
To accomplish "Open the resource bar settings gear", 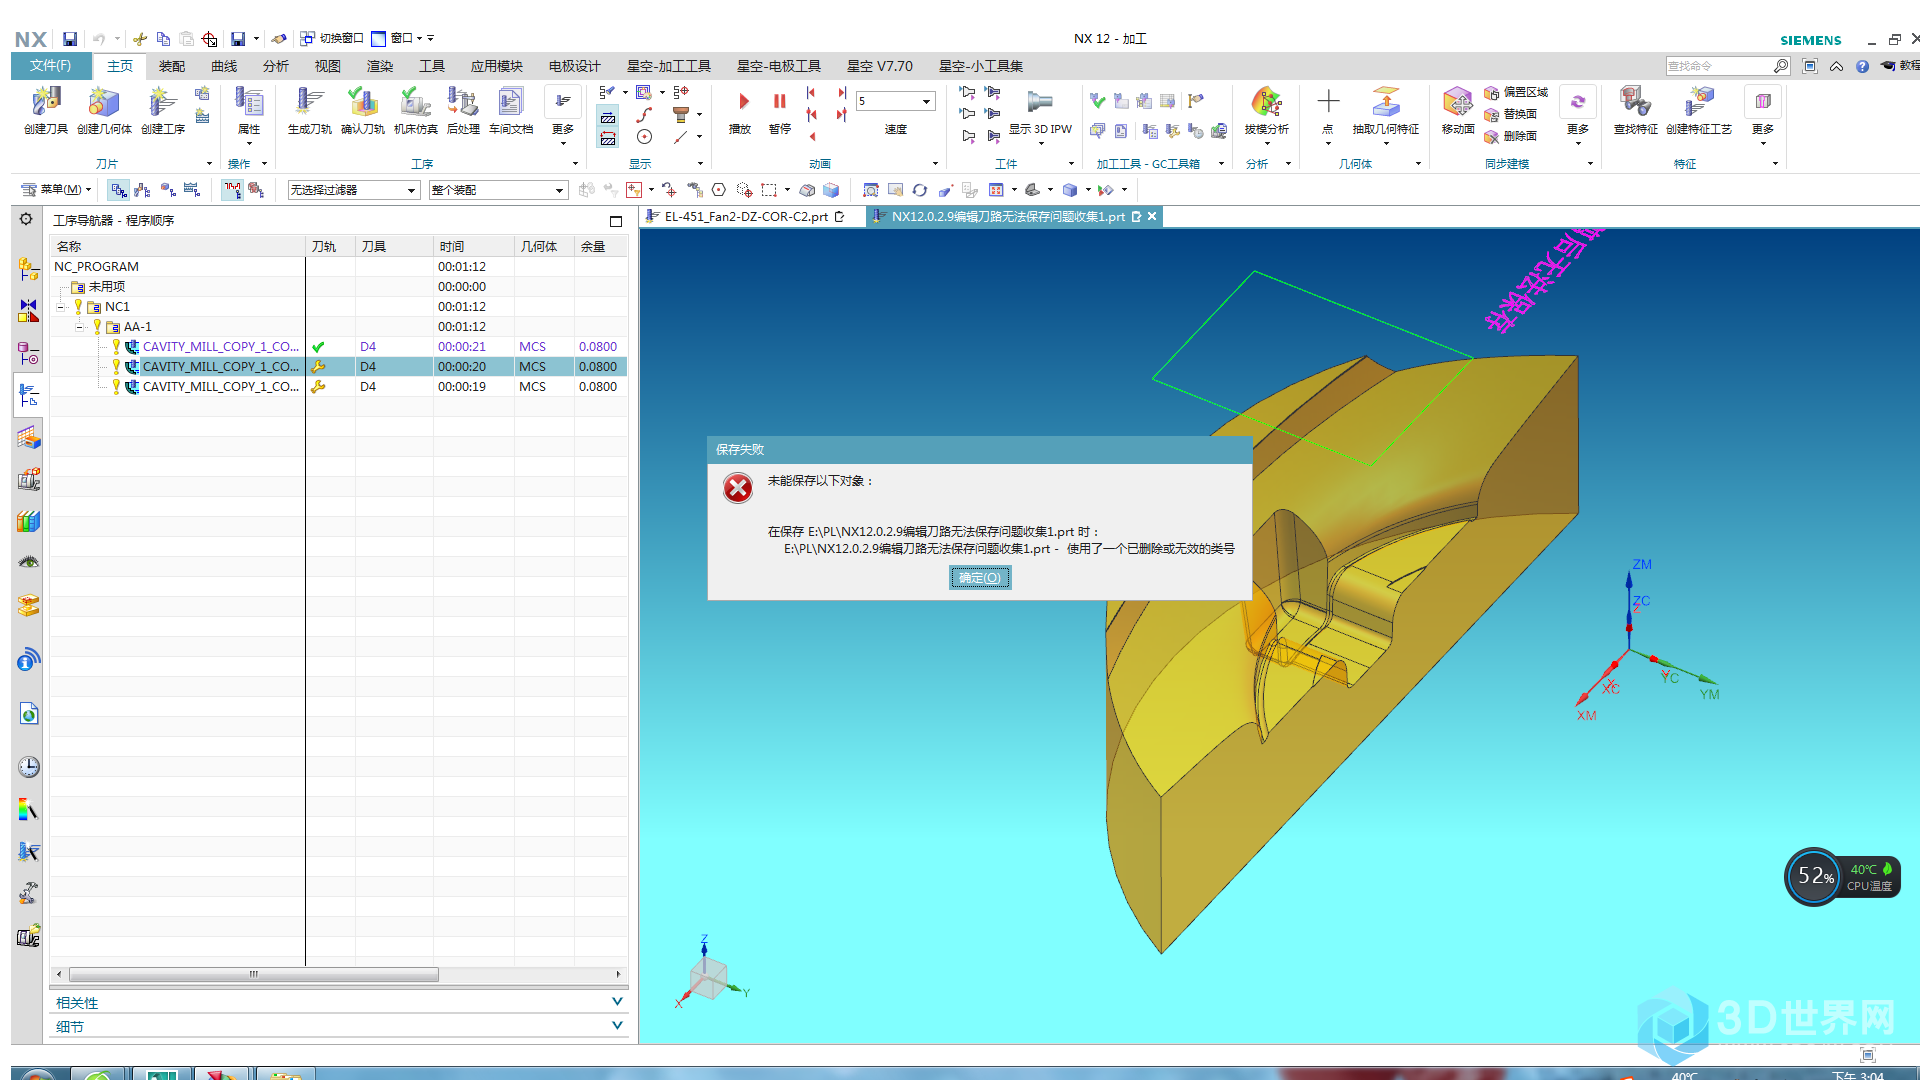I will tap(26, 220).
